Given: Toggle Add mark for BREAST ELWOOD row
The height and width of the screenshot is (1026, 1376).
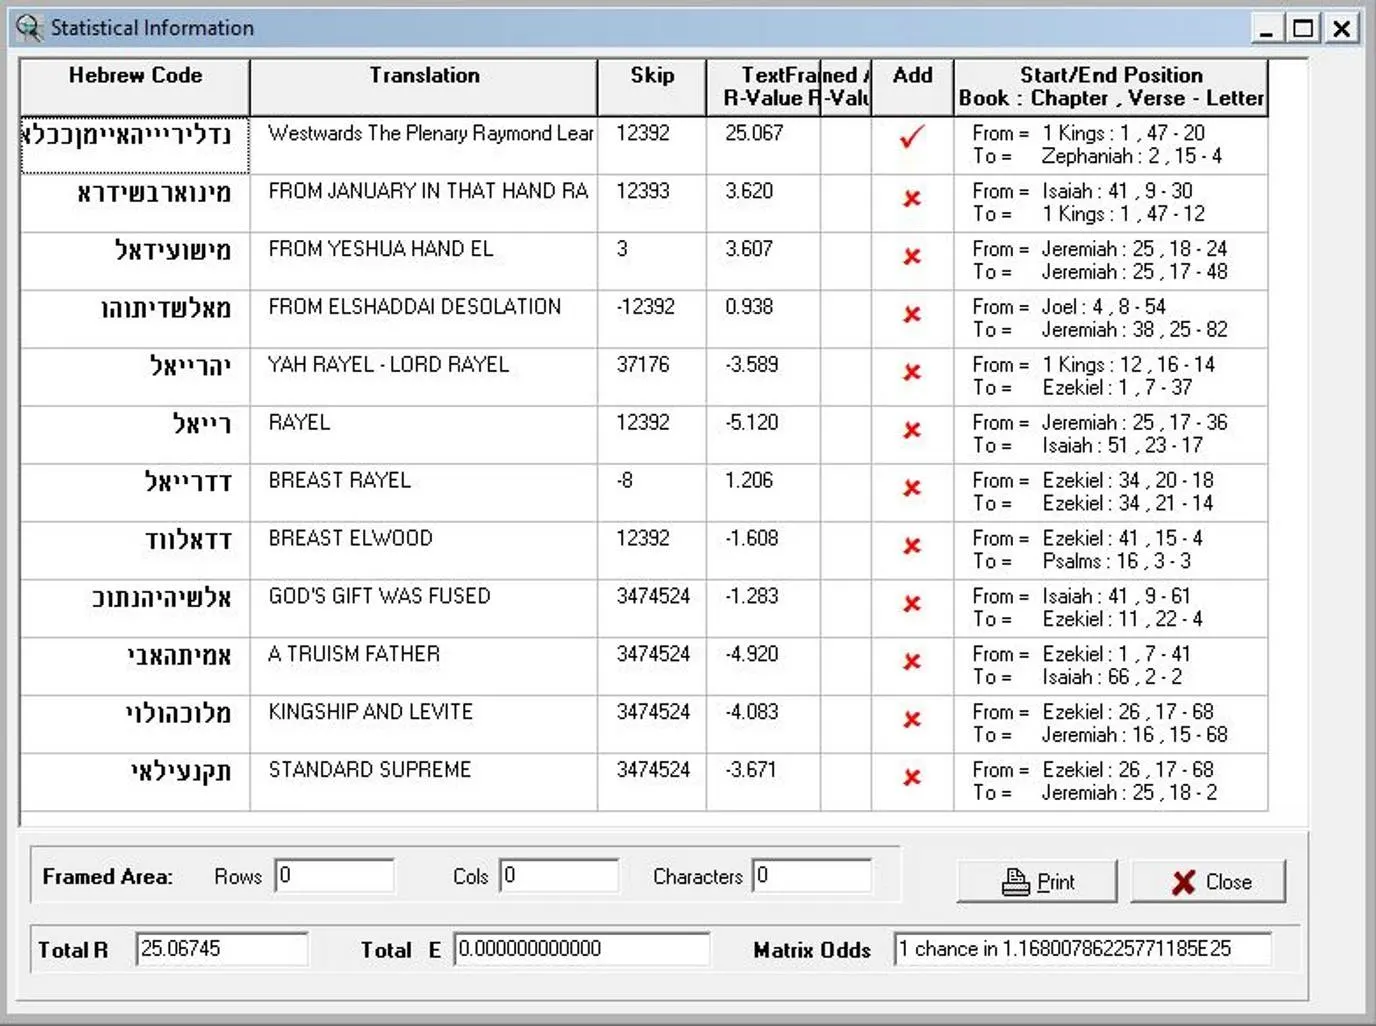Looking at the screenshot, I should tap(911, 547).
